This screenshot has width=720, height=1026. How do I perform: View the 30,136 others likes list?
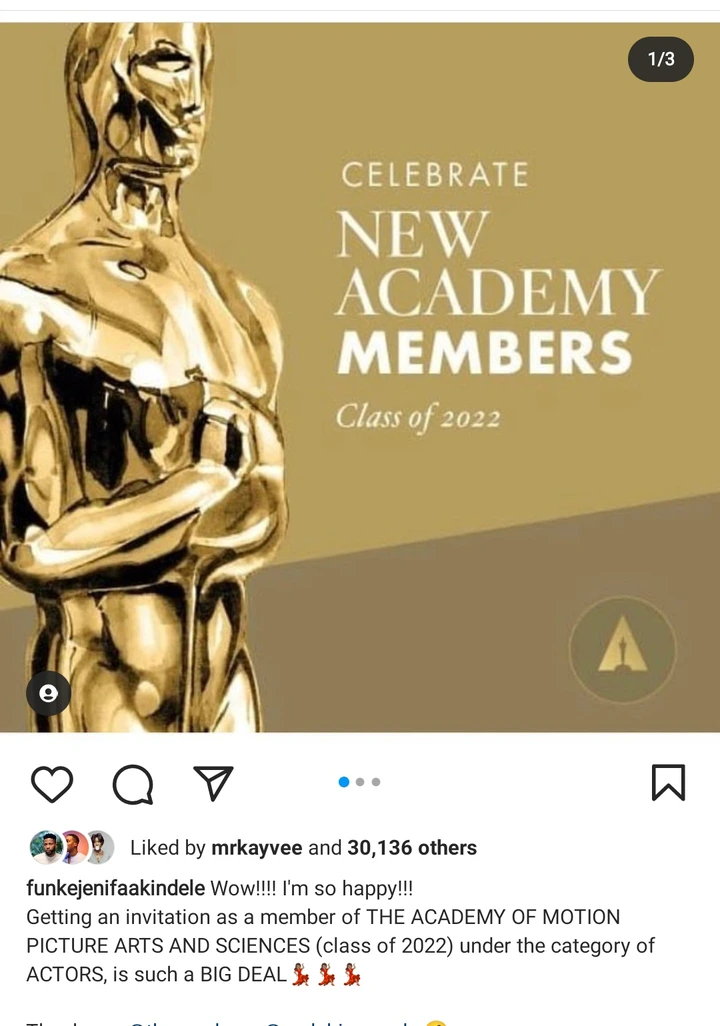pos(412,848)
